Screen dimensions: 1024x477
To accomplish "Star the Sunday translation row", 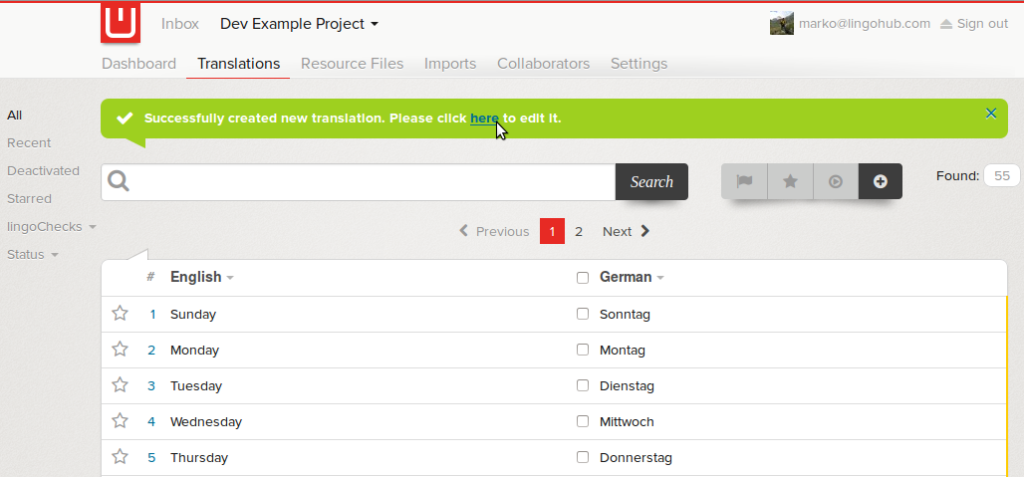I will point(120,314).
